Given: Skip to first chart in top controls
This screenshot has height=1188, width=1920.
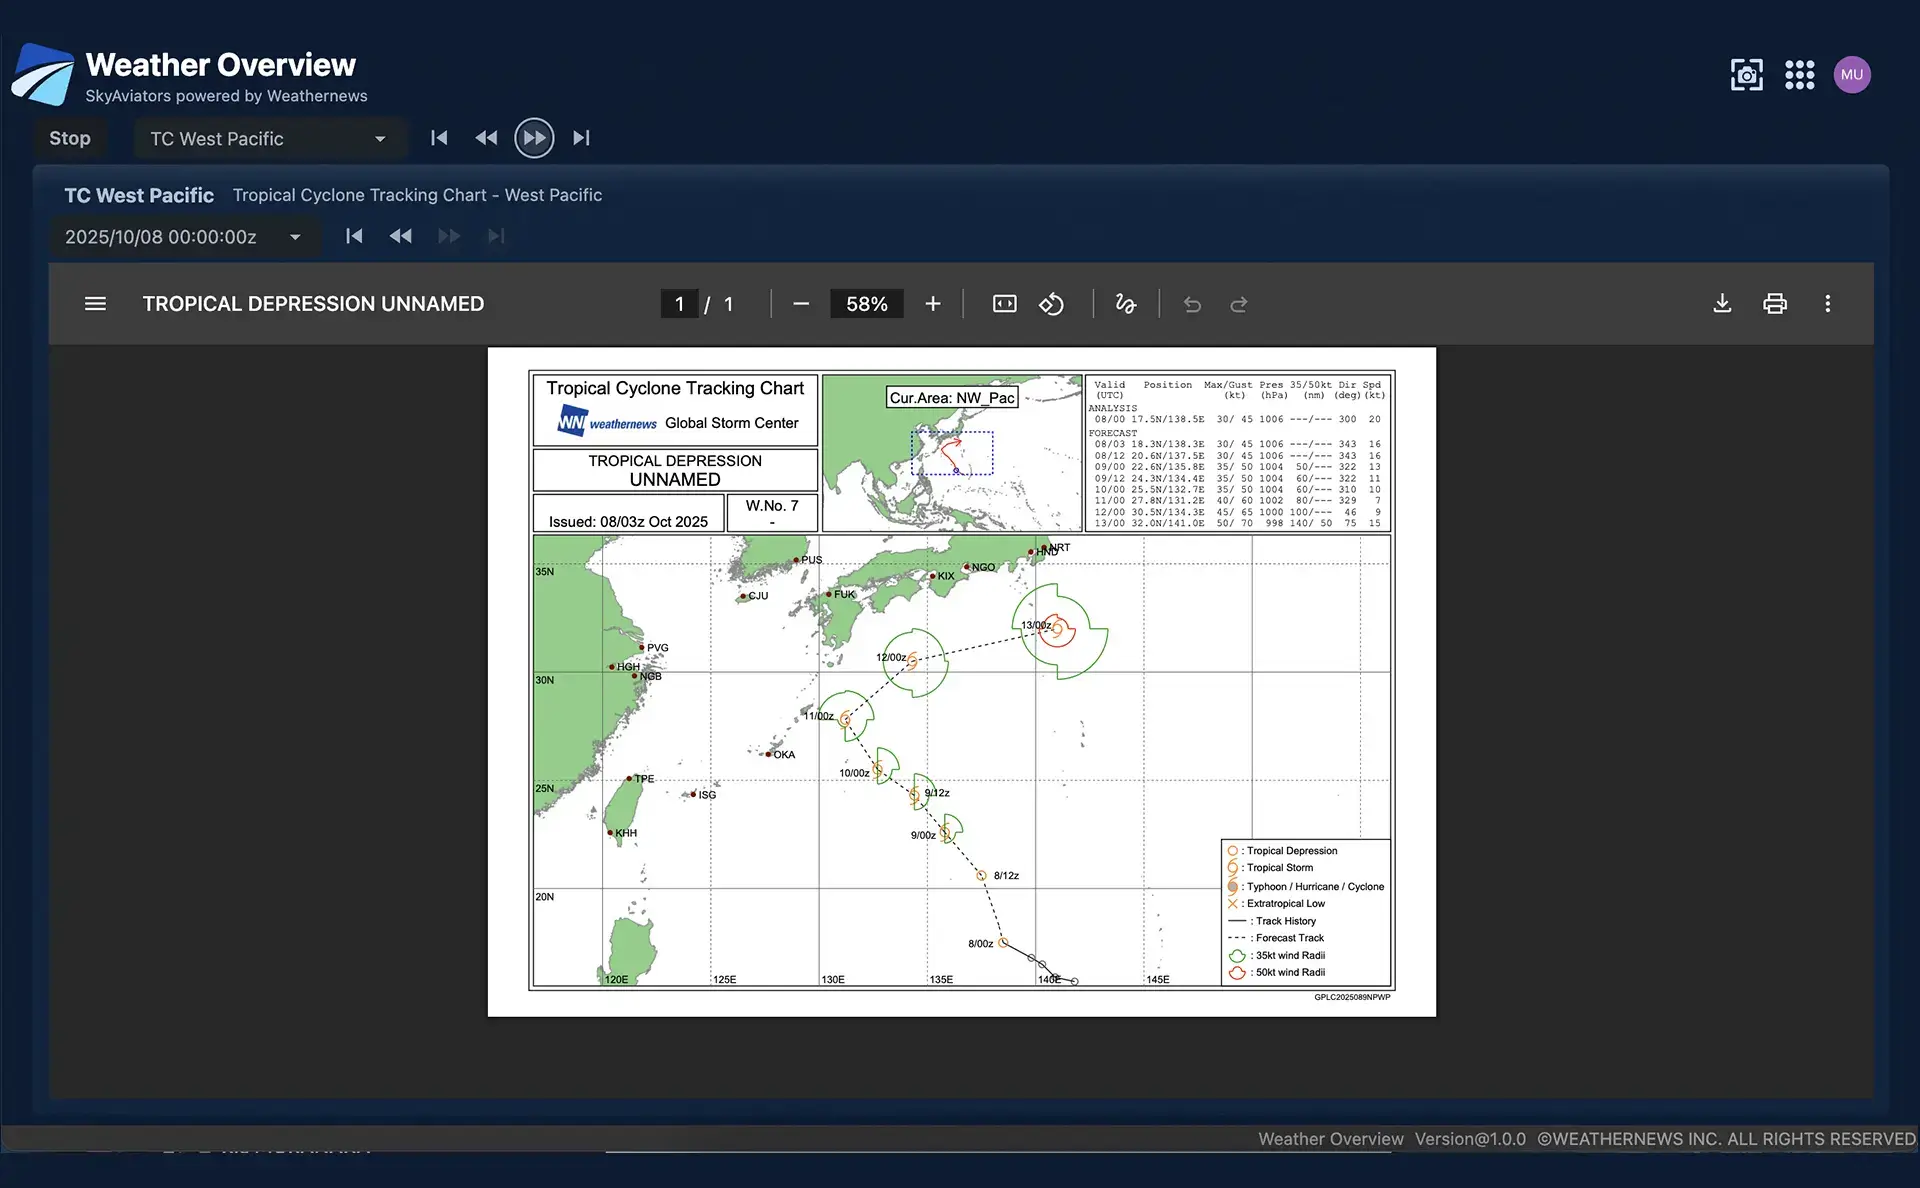Looking at the screenshot, I should [x=439, y=138].
